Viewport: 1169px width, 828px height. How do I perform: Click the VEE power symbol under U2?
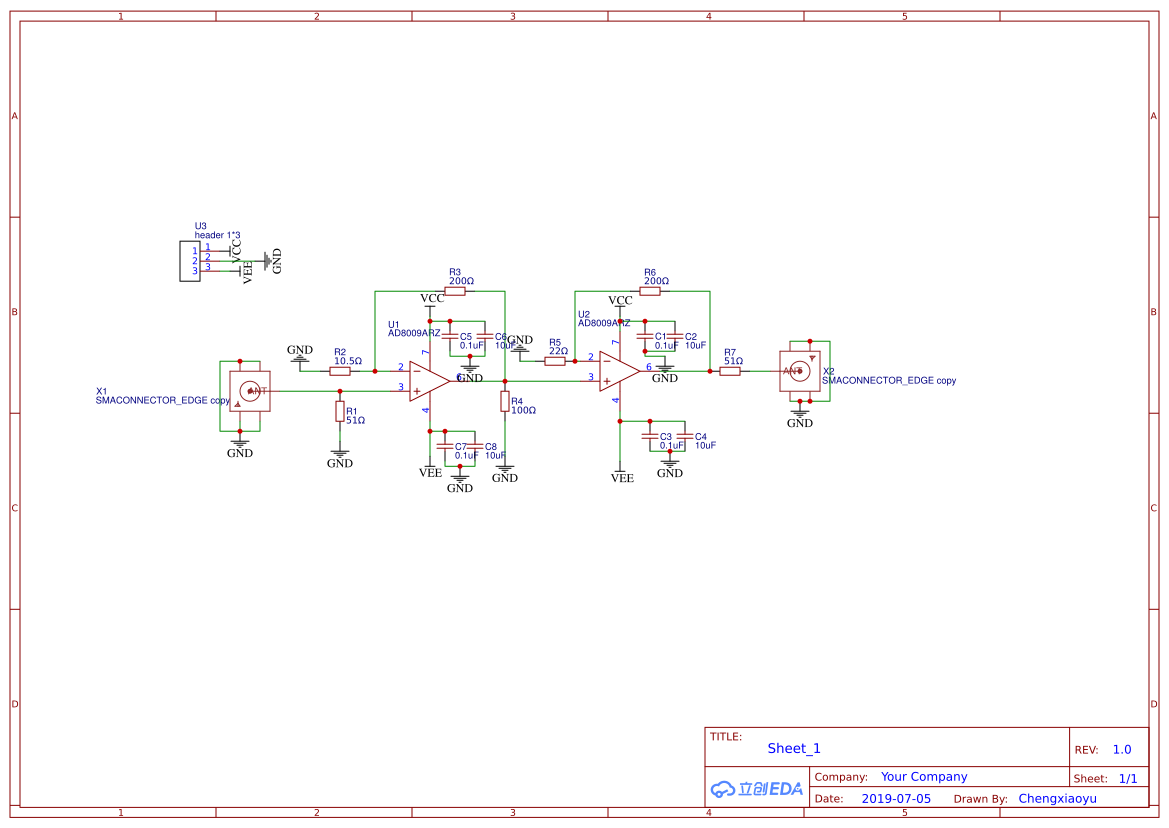[x=622, y=476]
